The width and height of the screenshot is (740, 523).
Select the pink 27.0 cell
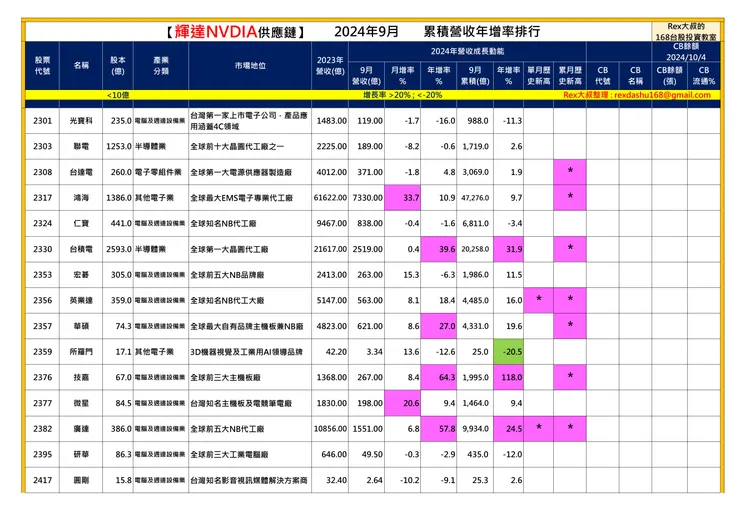pos(438,326)
